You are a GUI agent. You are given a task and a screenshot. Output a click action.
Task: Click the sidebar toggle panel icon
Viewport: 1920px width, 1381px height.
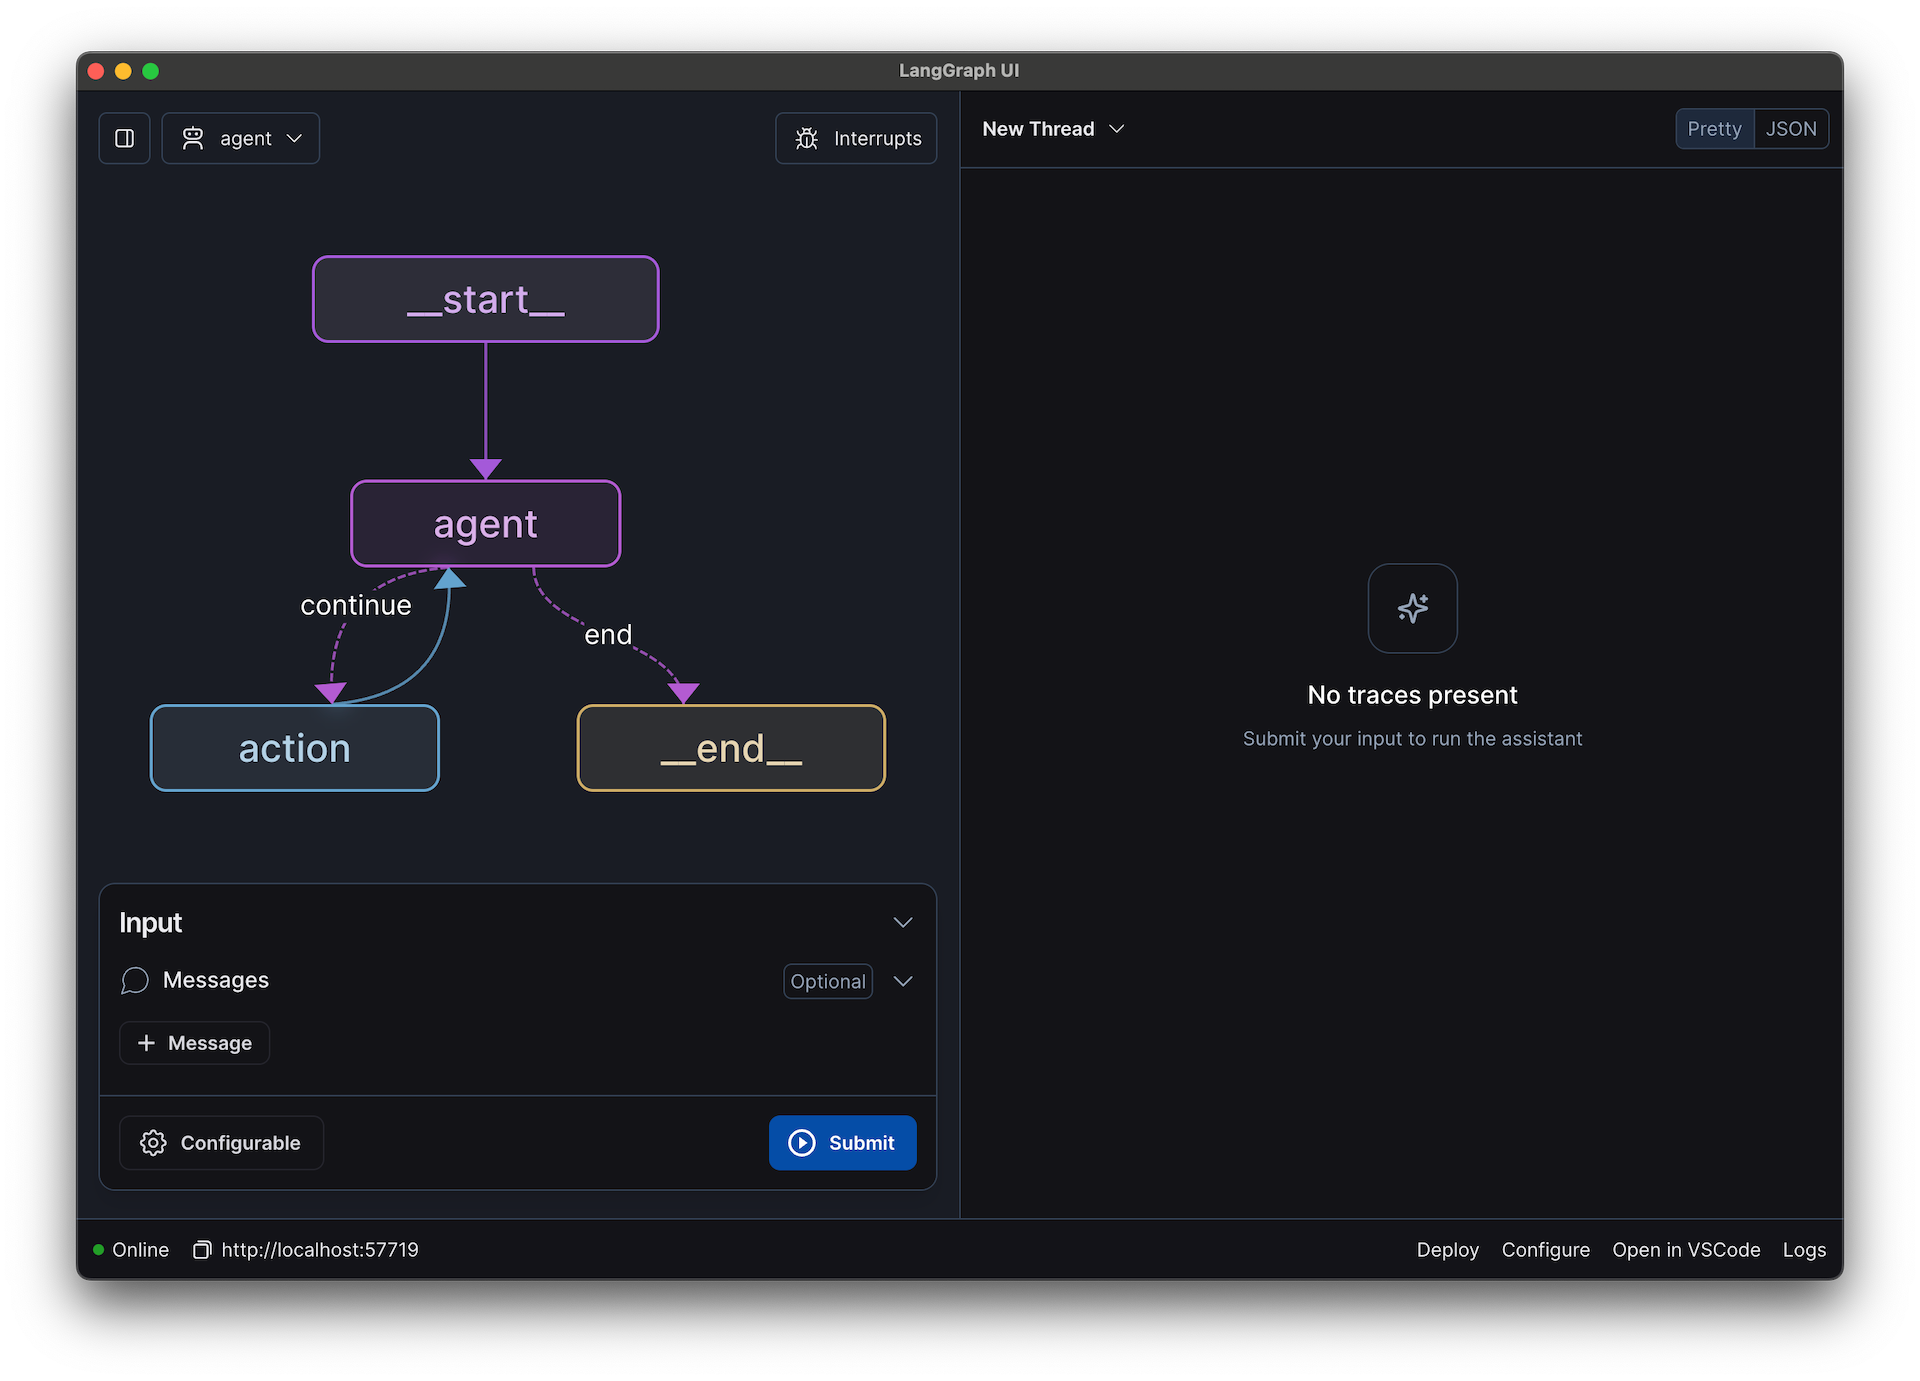pyautogui.click(x=127, y=137)
